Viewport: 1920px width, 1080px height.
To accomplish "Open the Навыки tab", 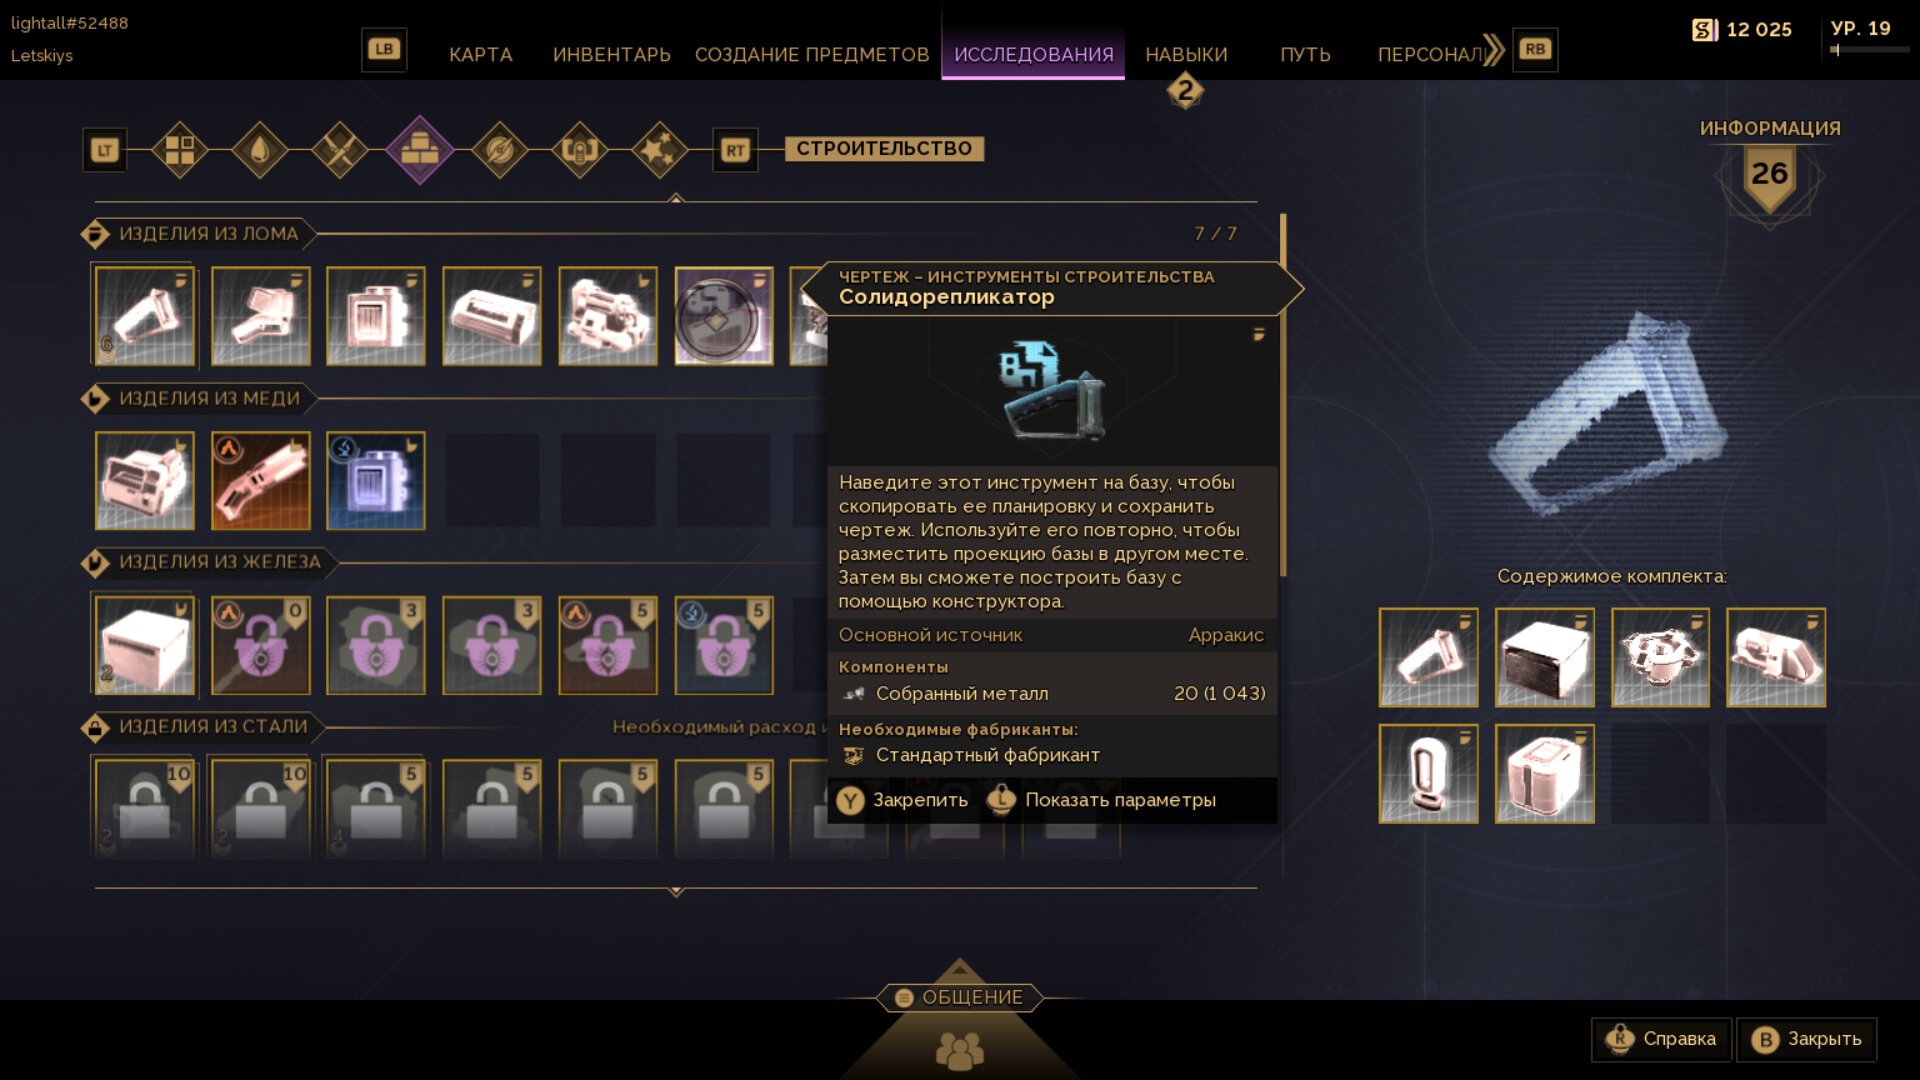I will tap(1186, 54).
